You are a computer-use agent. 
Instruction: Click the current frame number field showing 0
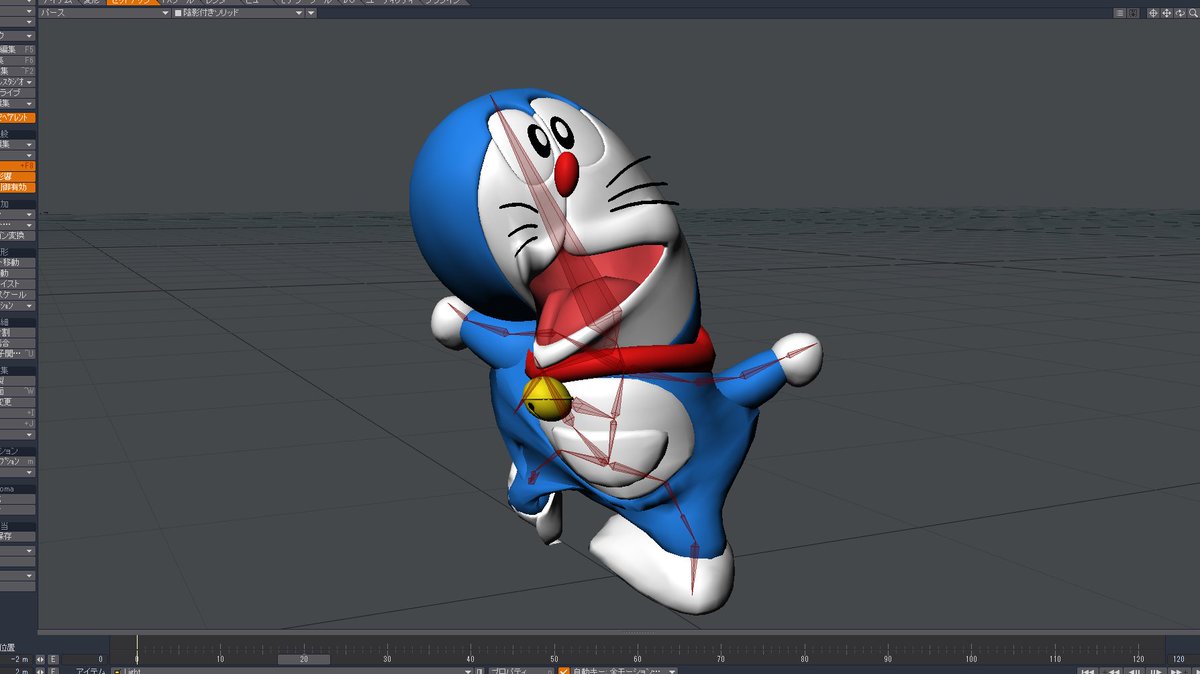pos(84,659)
